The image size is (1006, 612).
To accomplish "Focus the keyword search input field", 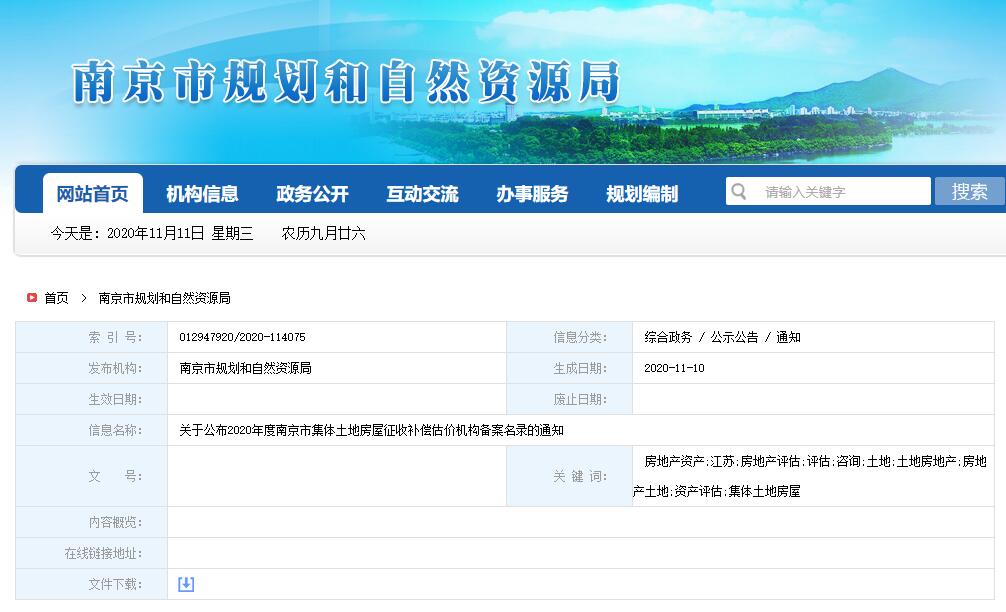I will click(x=842, y=192).
